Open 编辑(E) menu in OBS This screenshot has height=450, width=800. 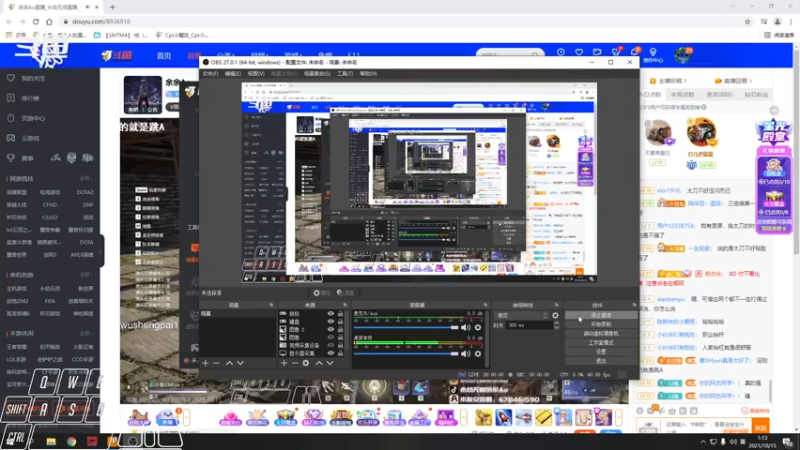233,74
